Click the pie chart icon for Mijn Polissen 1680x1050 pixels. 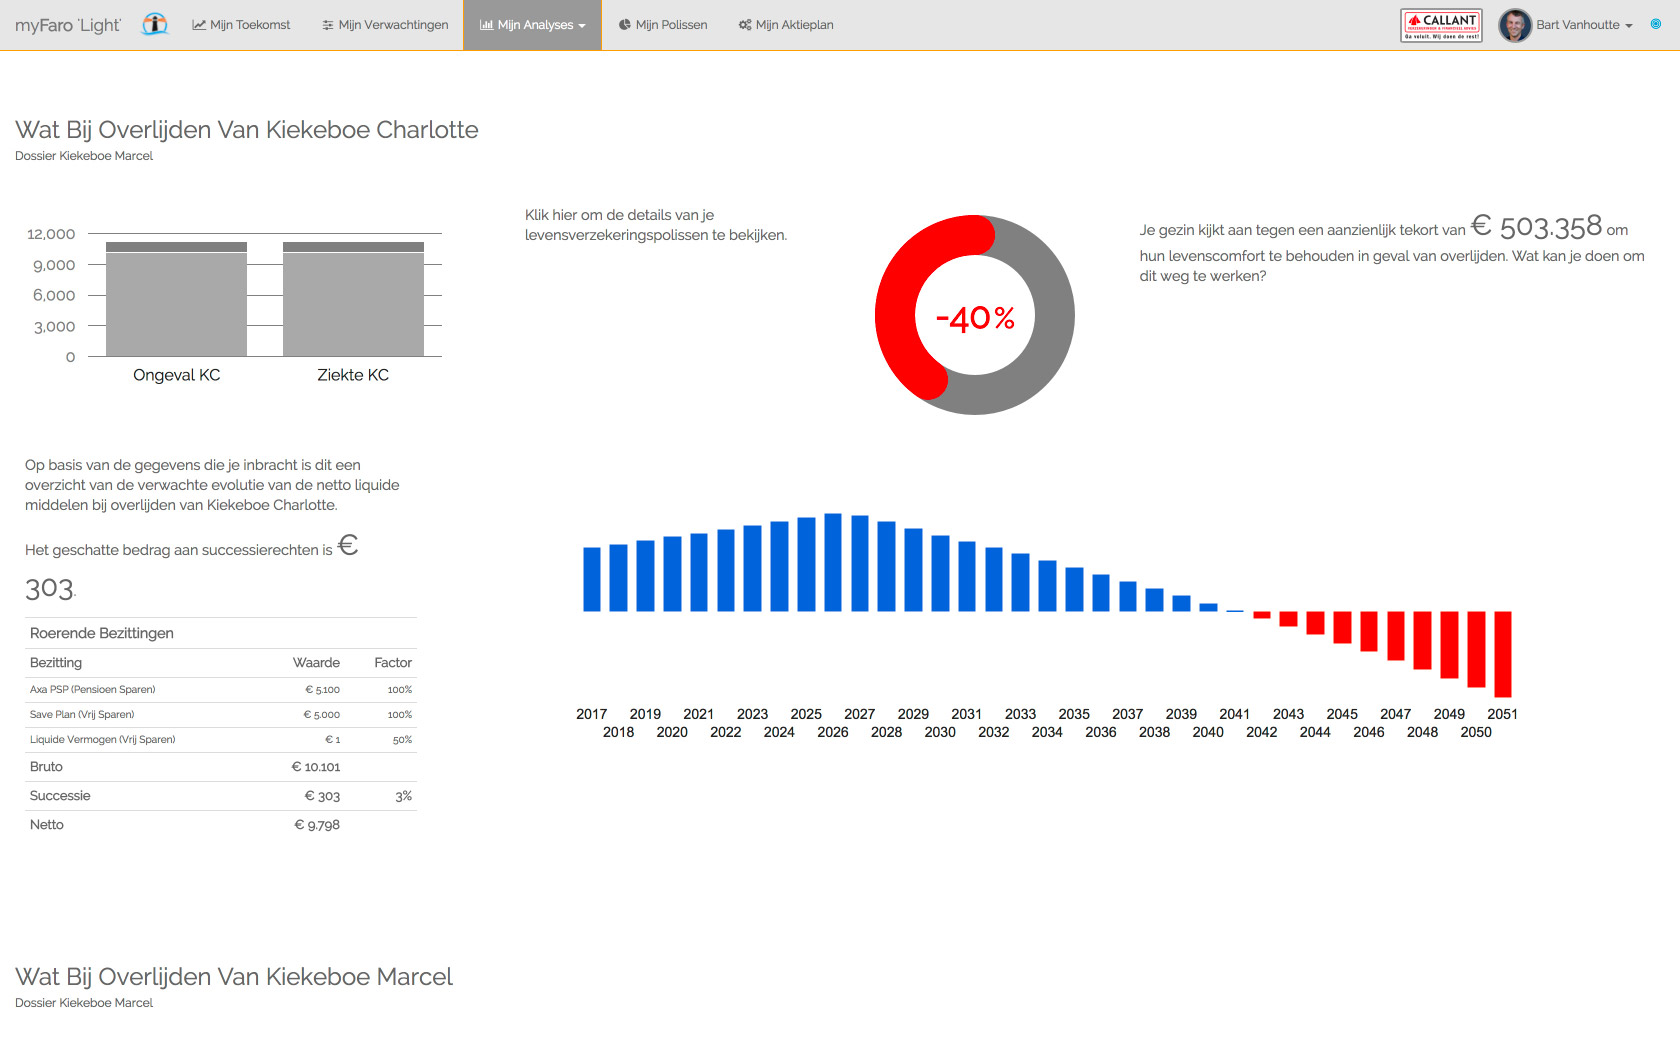click(x=625, y=25)
